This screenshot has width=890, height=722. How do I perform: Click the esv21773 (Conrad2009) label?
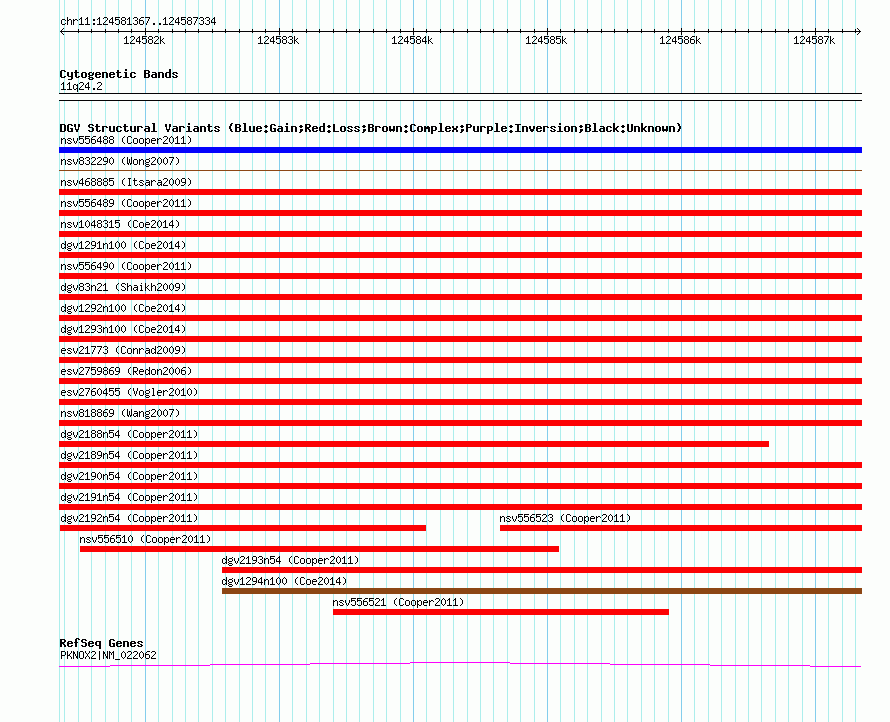click(x=123, y=350)
